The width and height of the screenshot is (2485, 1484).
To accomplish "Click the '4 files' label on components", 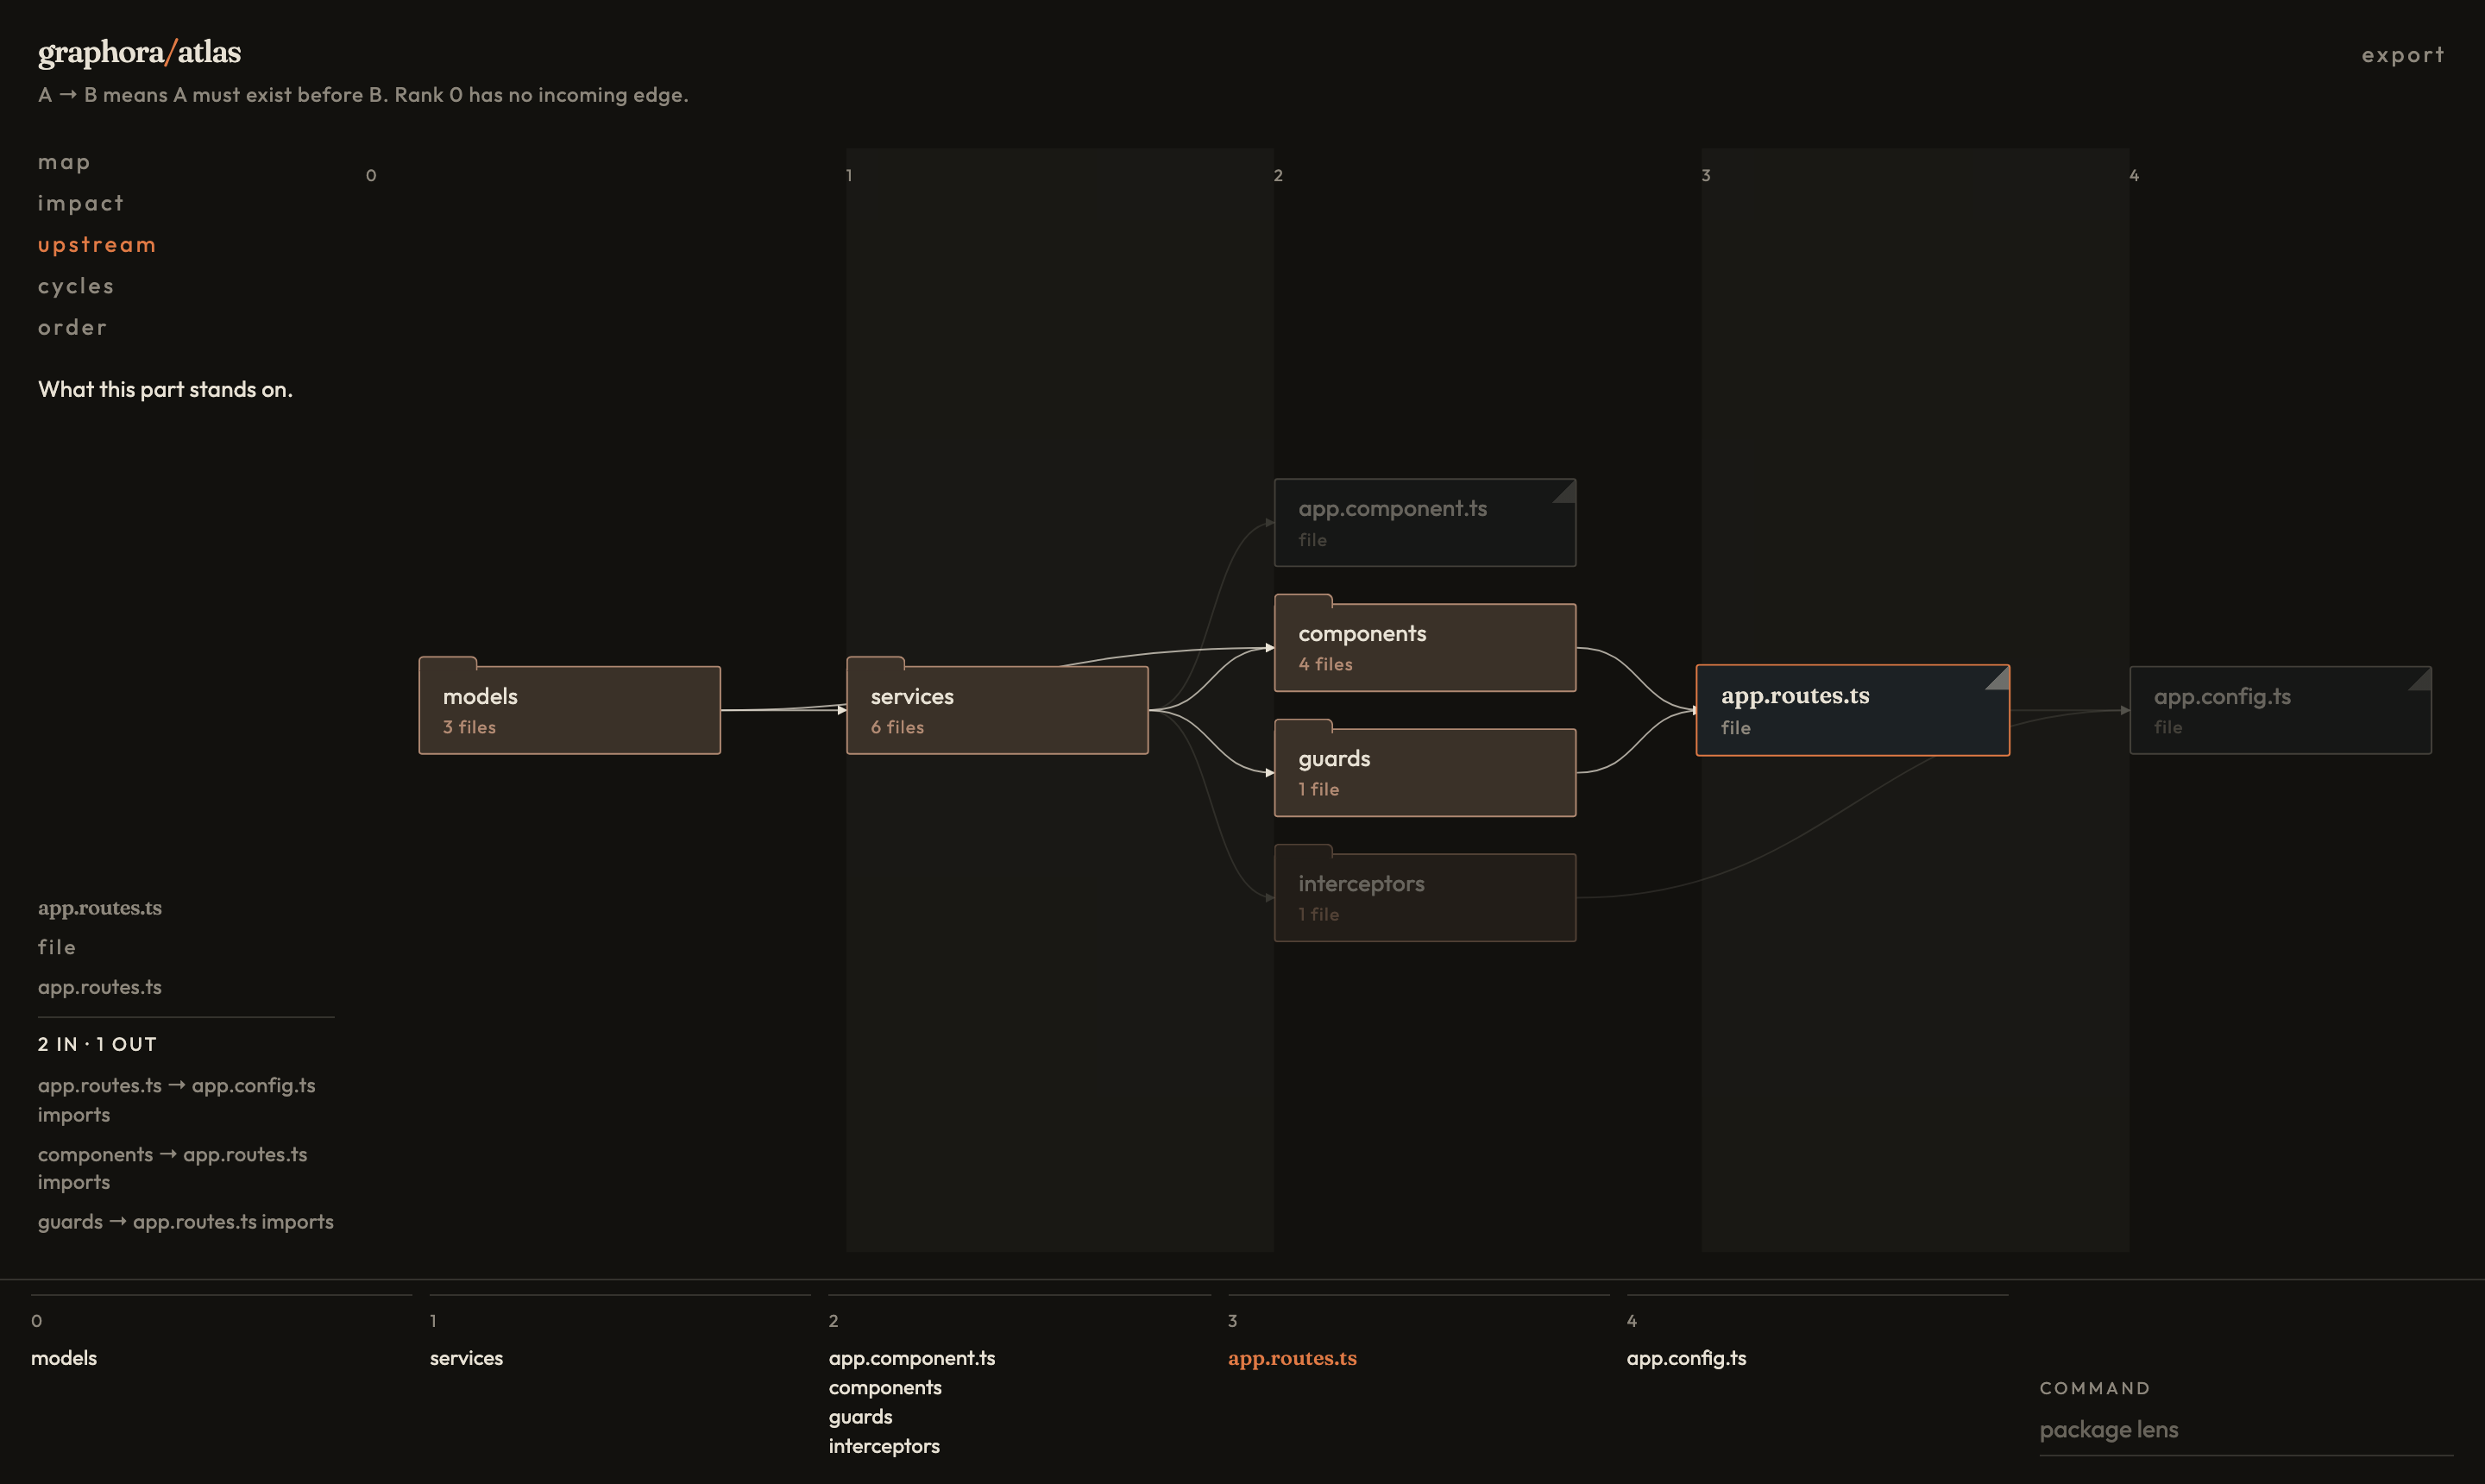I will (1325, 664).
